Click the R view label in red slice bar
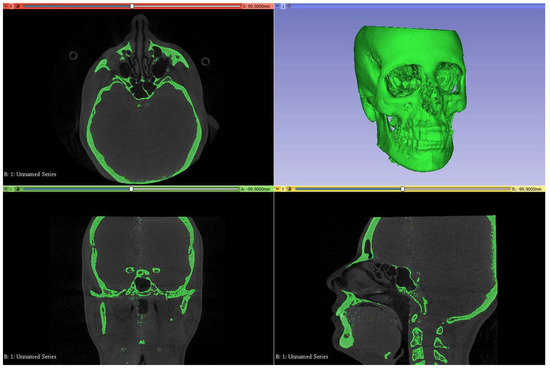This screenshot has height=370, width=550. point(11,6)
